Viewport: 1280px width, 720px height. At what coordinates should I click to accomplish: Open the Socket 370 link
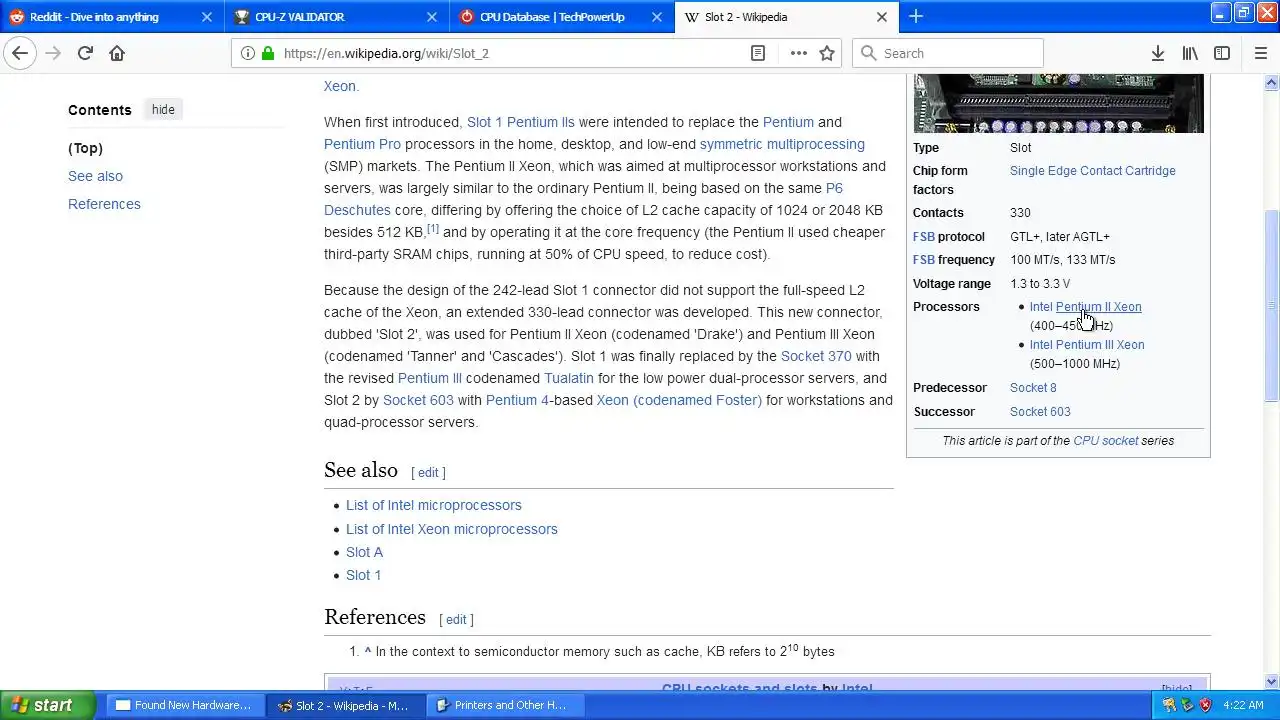(x=816, y=356)
